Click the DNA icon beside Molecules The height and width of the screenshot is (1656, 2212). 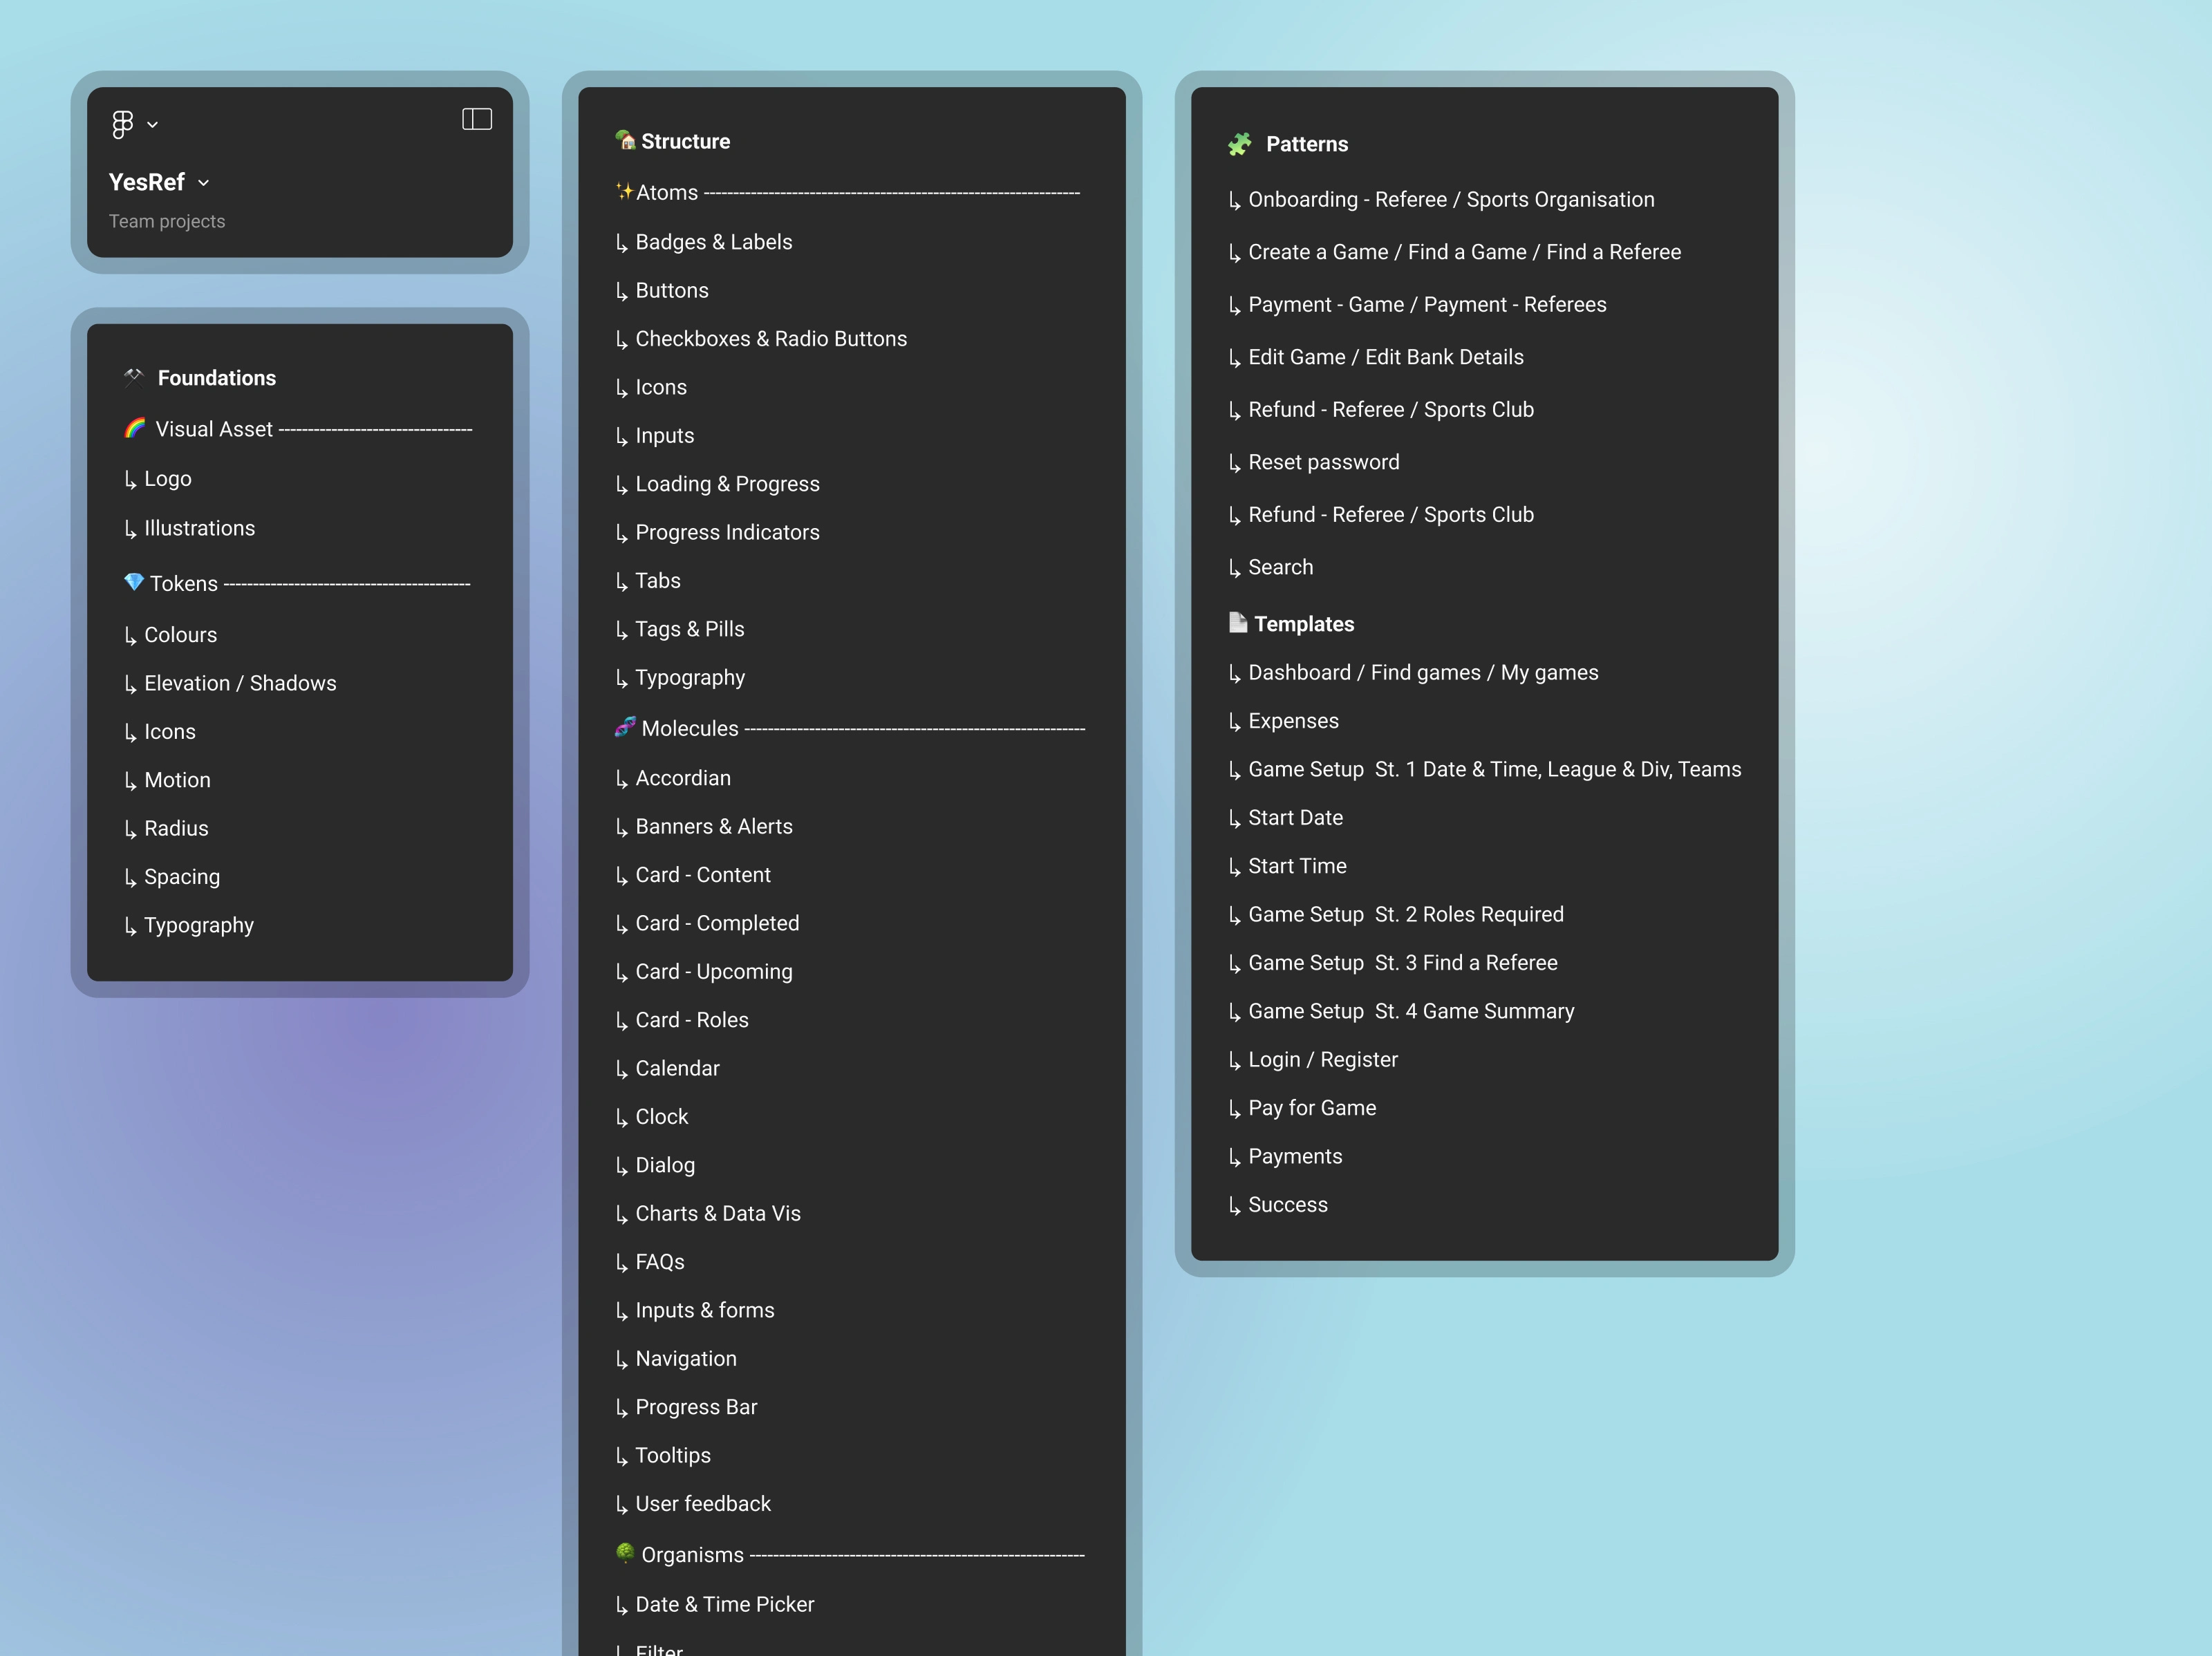625,727
